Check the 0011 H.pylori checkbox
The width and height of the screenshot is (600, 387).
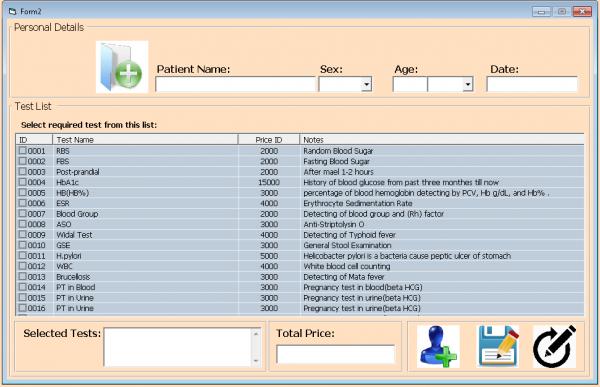pyautogui.click(x=23, y=256)
